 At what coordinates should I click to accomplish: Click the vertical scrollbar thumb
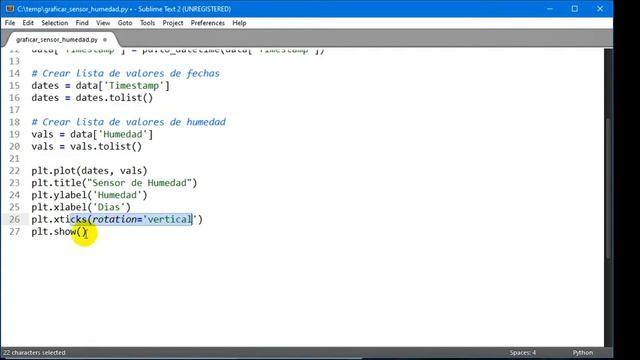coord(608,188)
